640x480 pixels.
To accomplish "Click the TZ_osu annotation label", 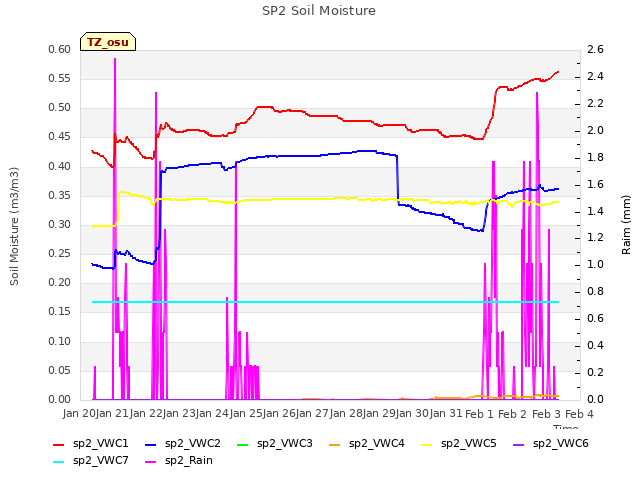I will (x=108, y=42).
